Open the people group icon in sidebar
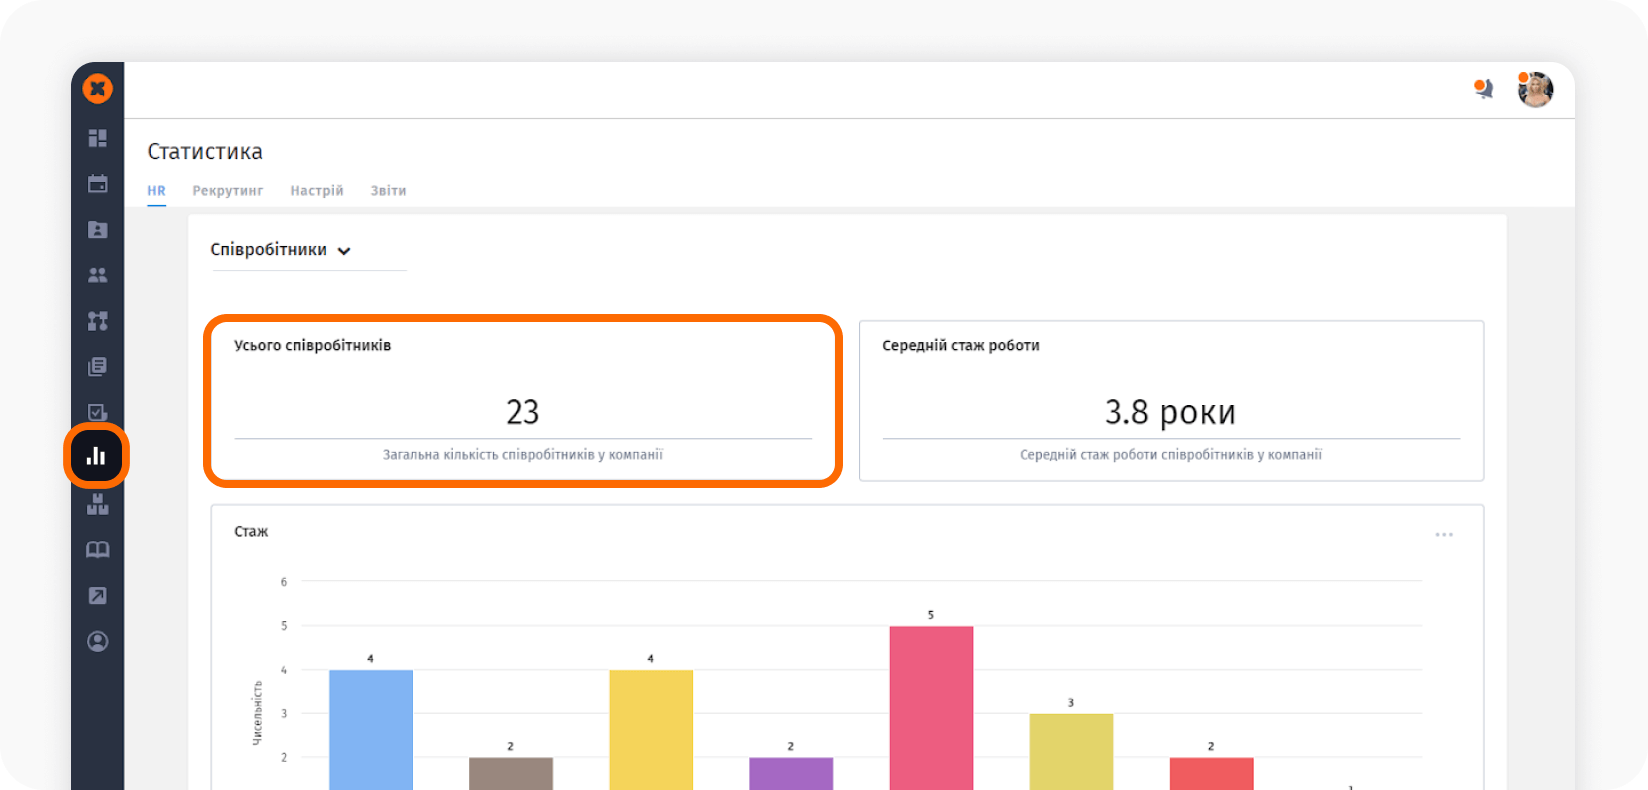Image resolution: width=1648 pixels, height=790 pixels. coord(97,275)
